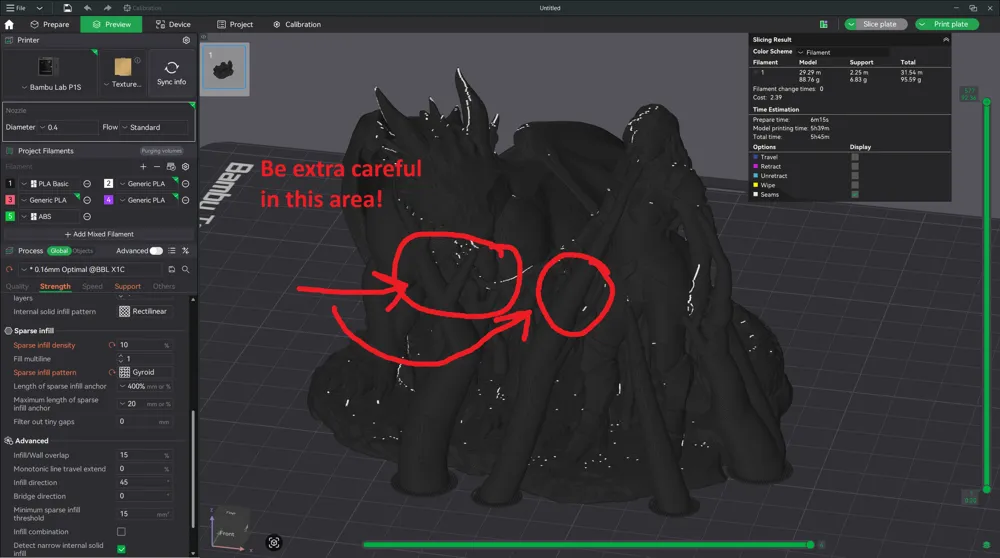Viewport: 1000px width, 558px height.
Task: Click the Purging volumes button
Action: click(161, 151)
